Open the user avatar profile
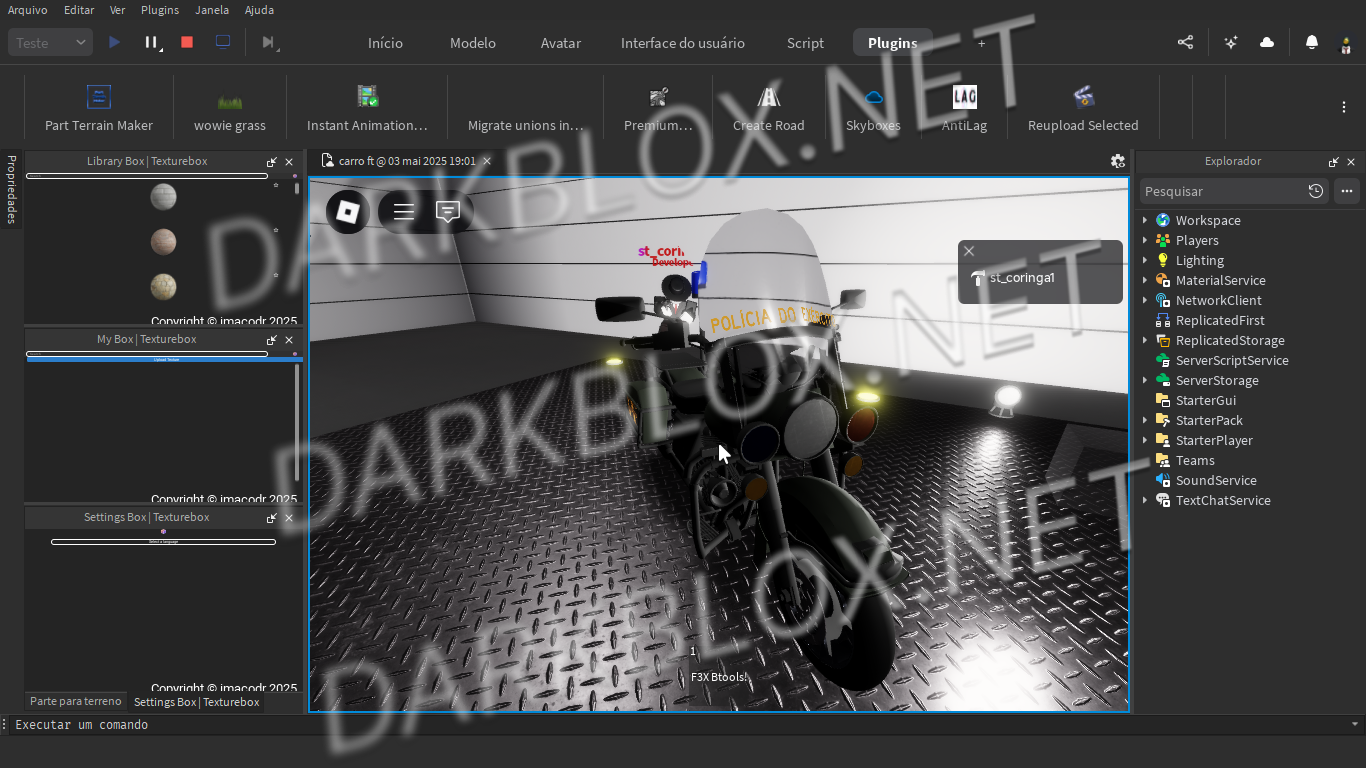 coord(1346,43)
